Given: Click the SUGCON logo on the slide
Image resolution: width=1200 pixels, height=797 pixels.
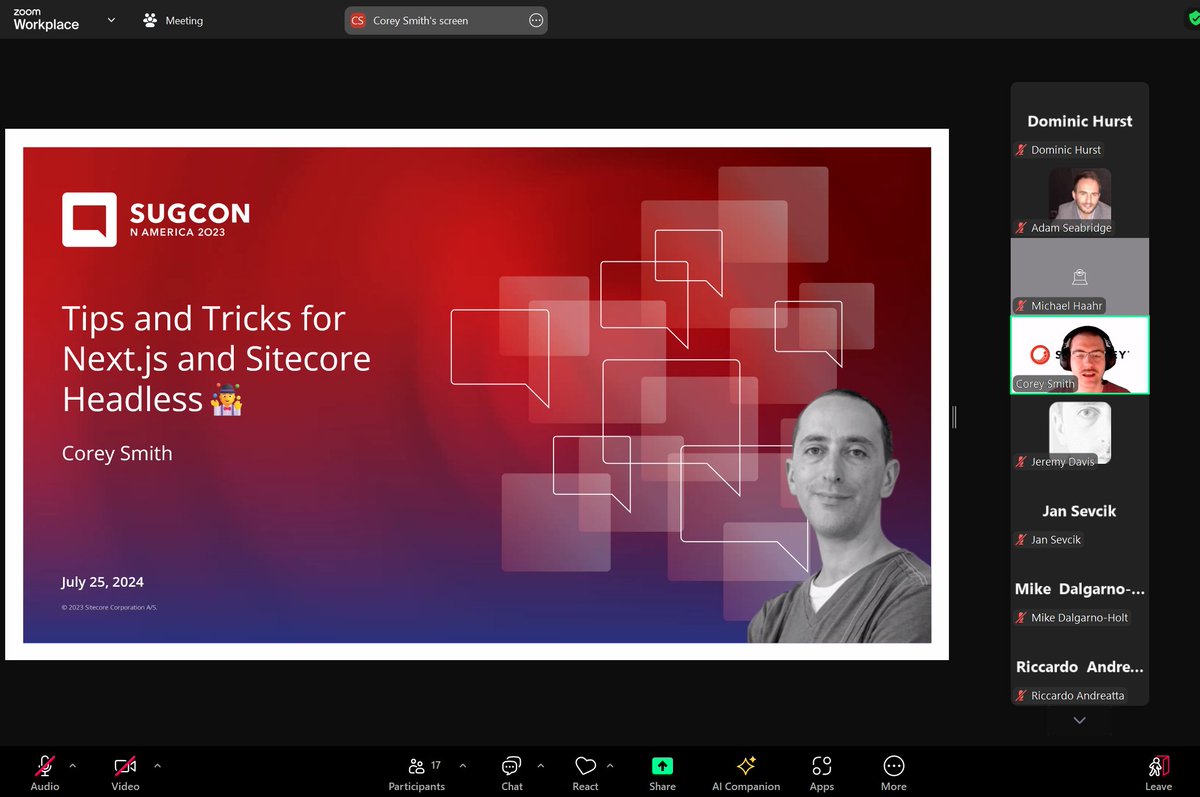Looking at the screenshot, I should coord(156,219).
